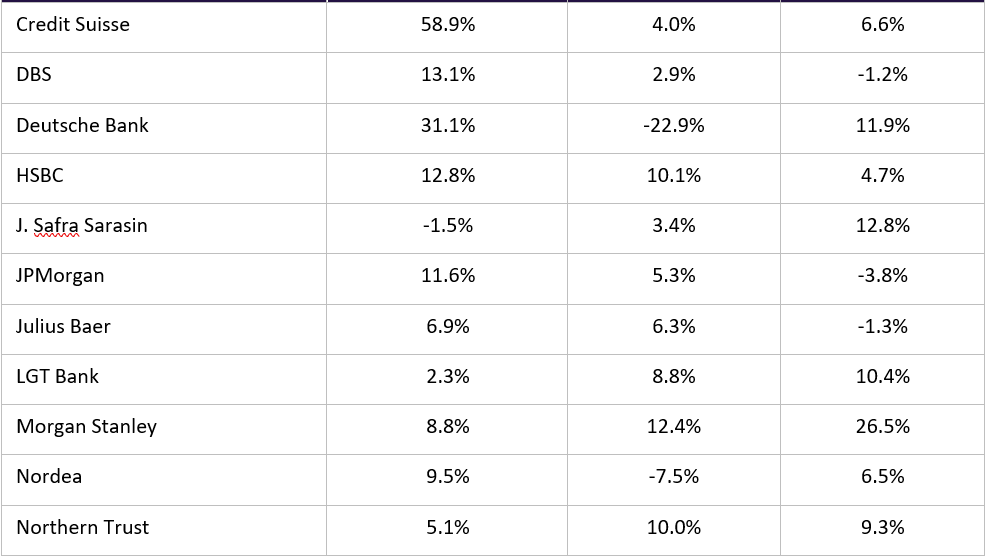Viewport: 988px width, 556px height.
Task: Click the 10.1% HSBC cell
Action: pyautogui.click(x=673, y=175)
